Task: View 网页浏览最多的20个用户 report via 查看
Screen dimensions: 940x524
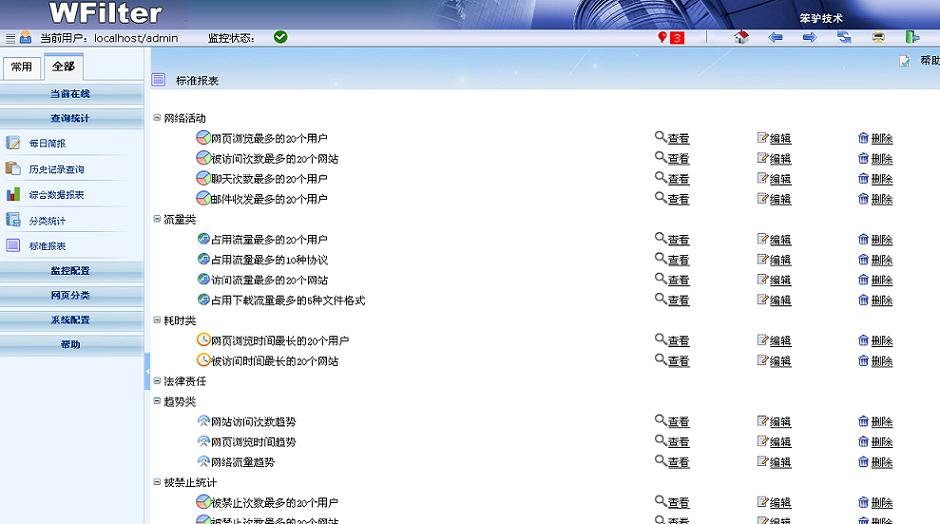Action: point(673,139)
